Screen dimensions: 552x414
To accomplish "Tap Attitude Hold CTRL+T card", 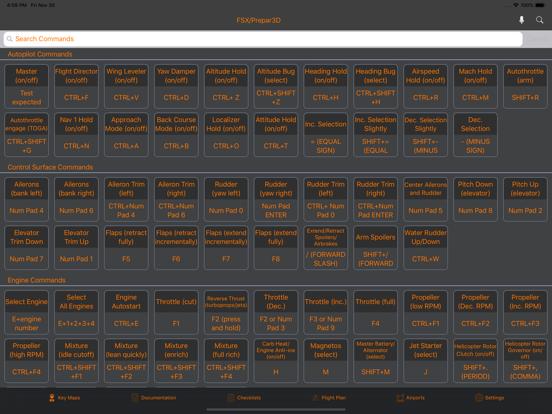I will pos(276,135).
